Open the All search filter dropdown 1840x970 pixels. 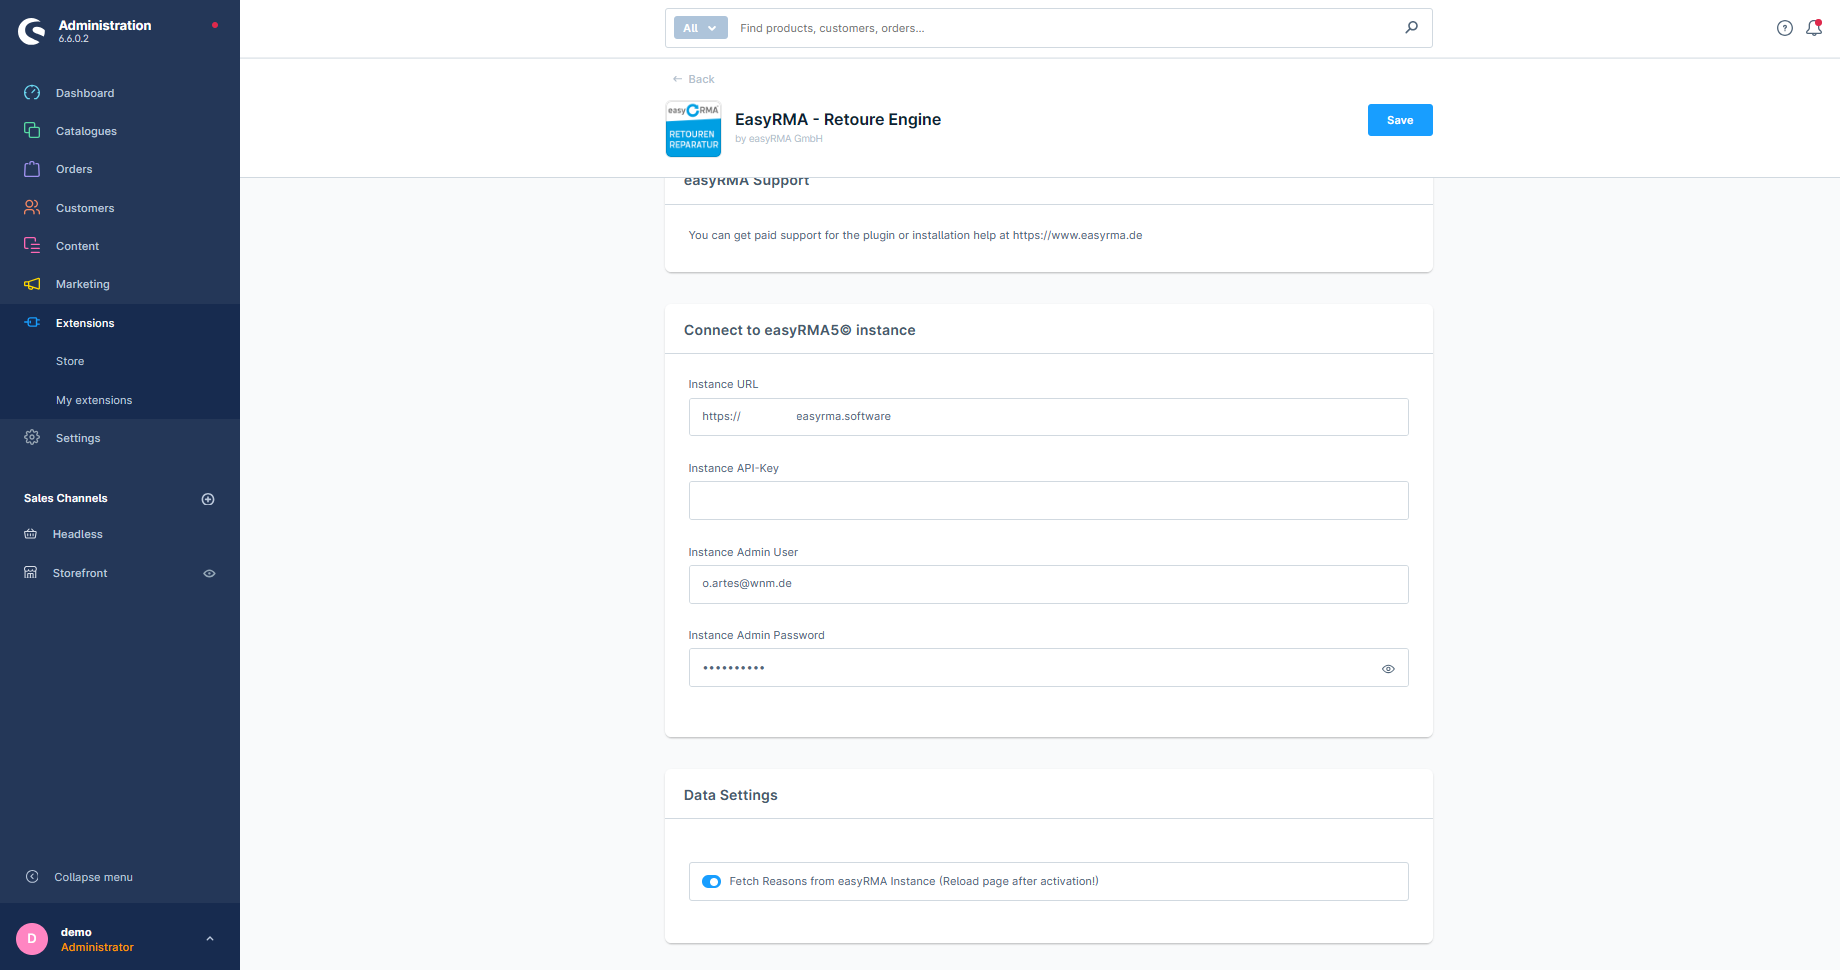point(700,28)
